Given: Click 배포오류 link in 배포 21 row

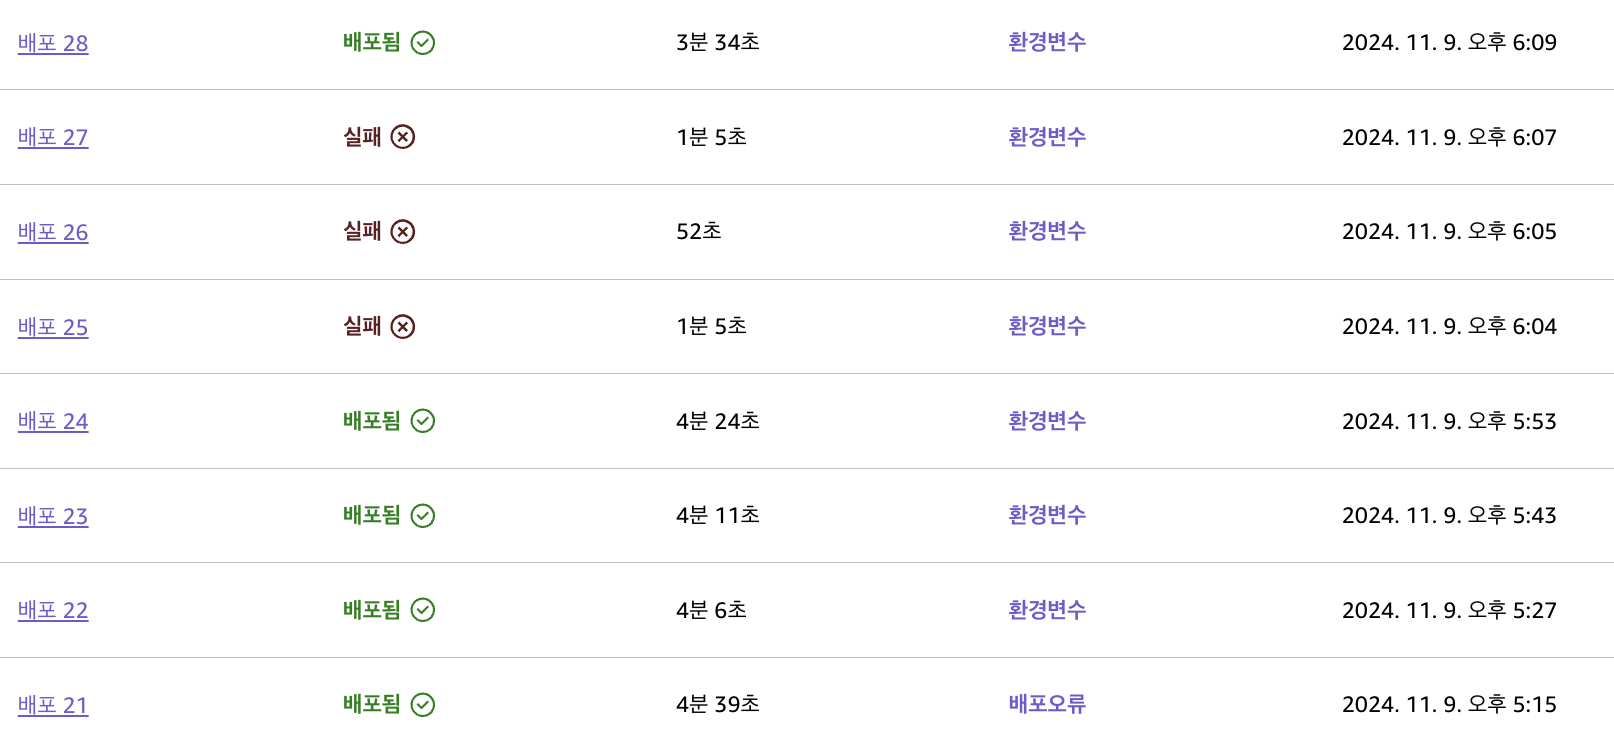Looking at the screenshot, I should pos(1047,704).
